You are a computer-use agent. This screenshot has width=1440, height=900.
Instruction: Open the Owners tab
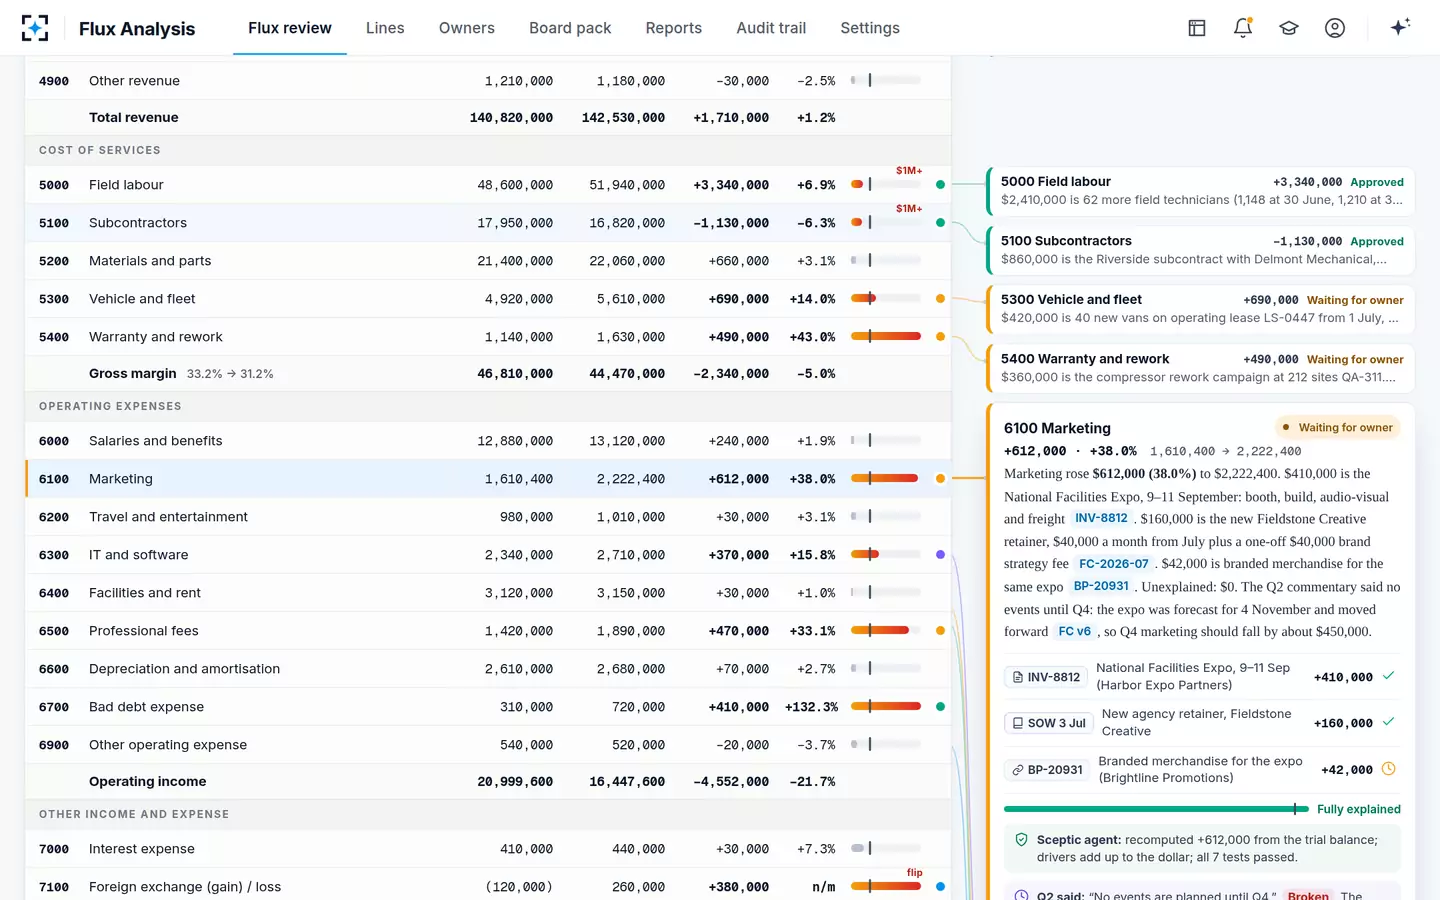point(467,28)
